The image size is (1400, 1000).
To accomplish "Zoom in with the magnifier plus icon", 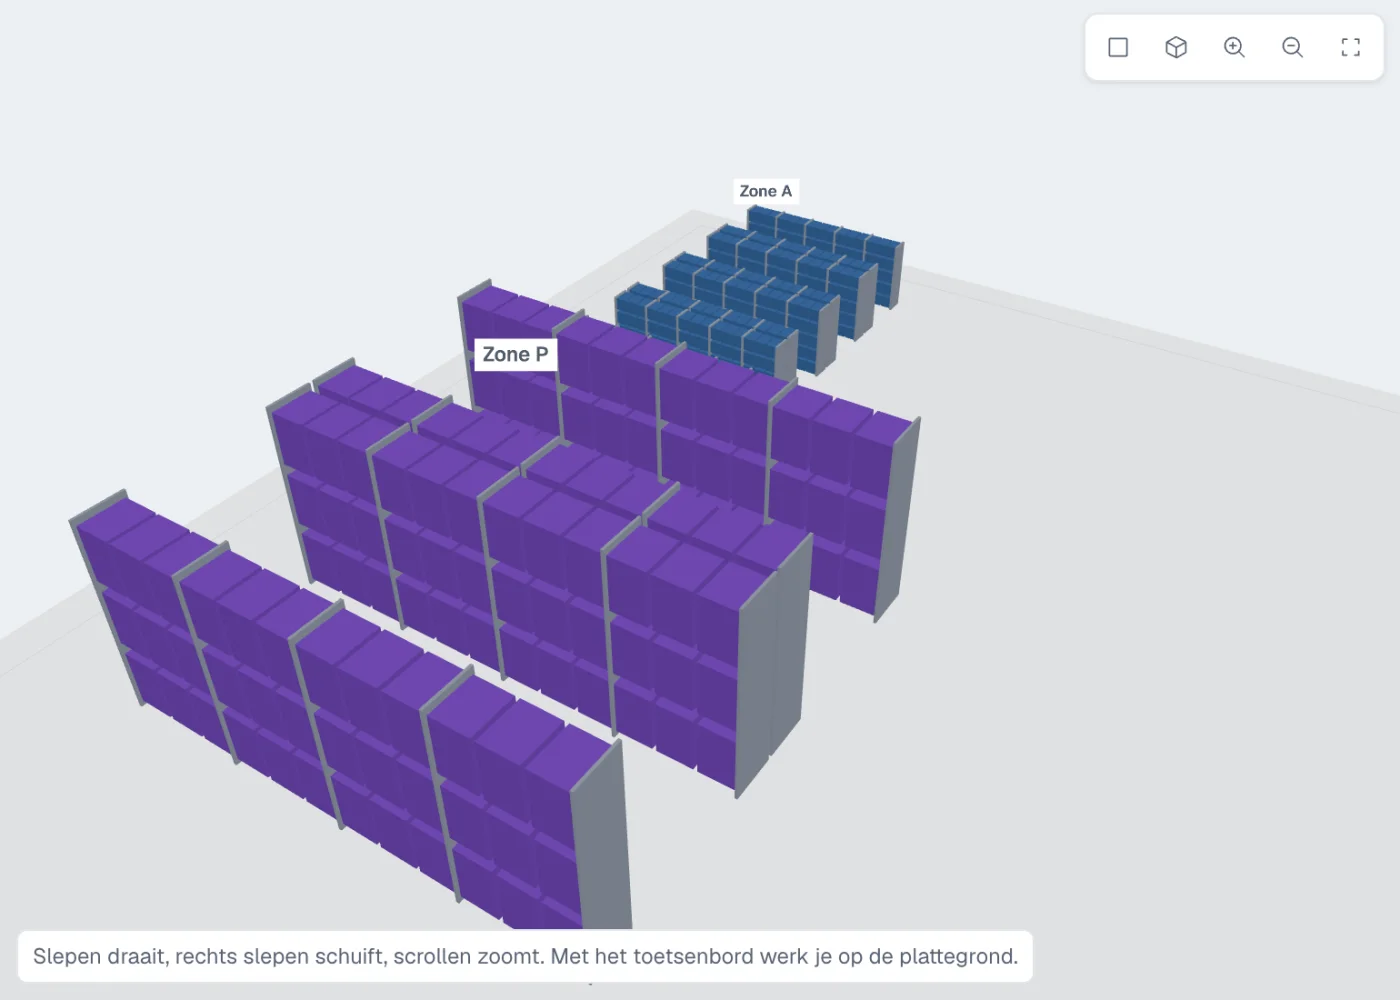I will click(x=1234, y=47).
